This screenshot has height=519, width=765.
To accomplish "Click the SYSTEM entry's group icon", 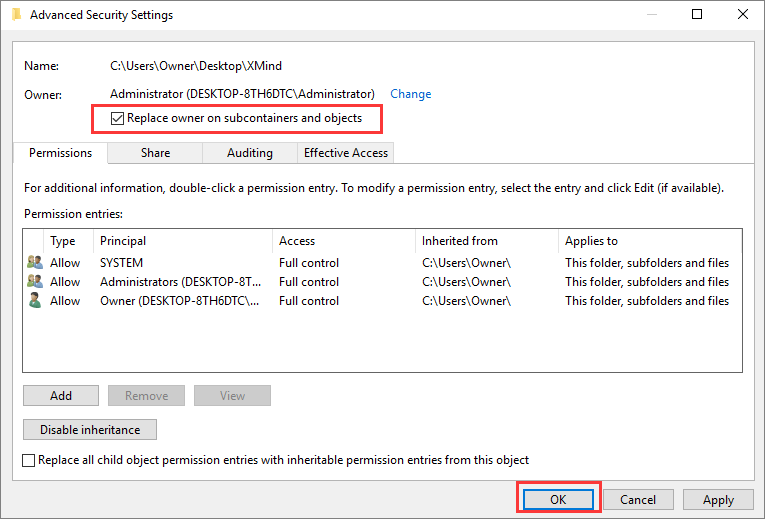I will [x=35, y=263].
